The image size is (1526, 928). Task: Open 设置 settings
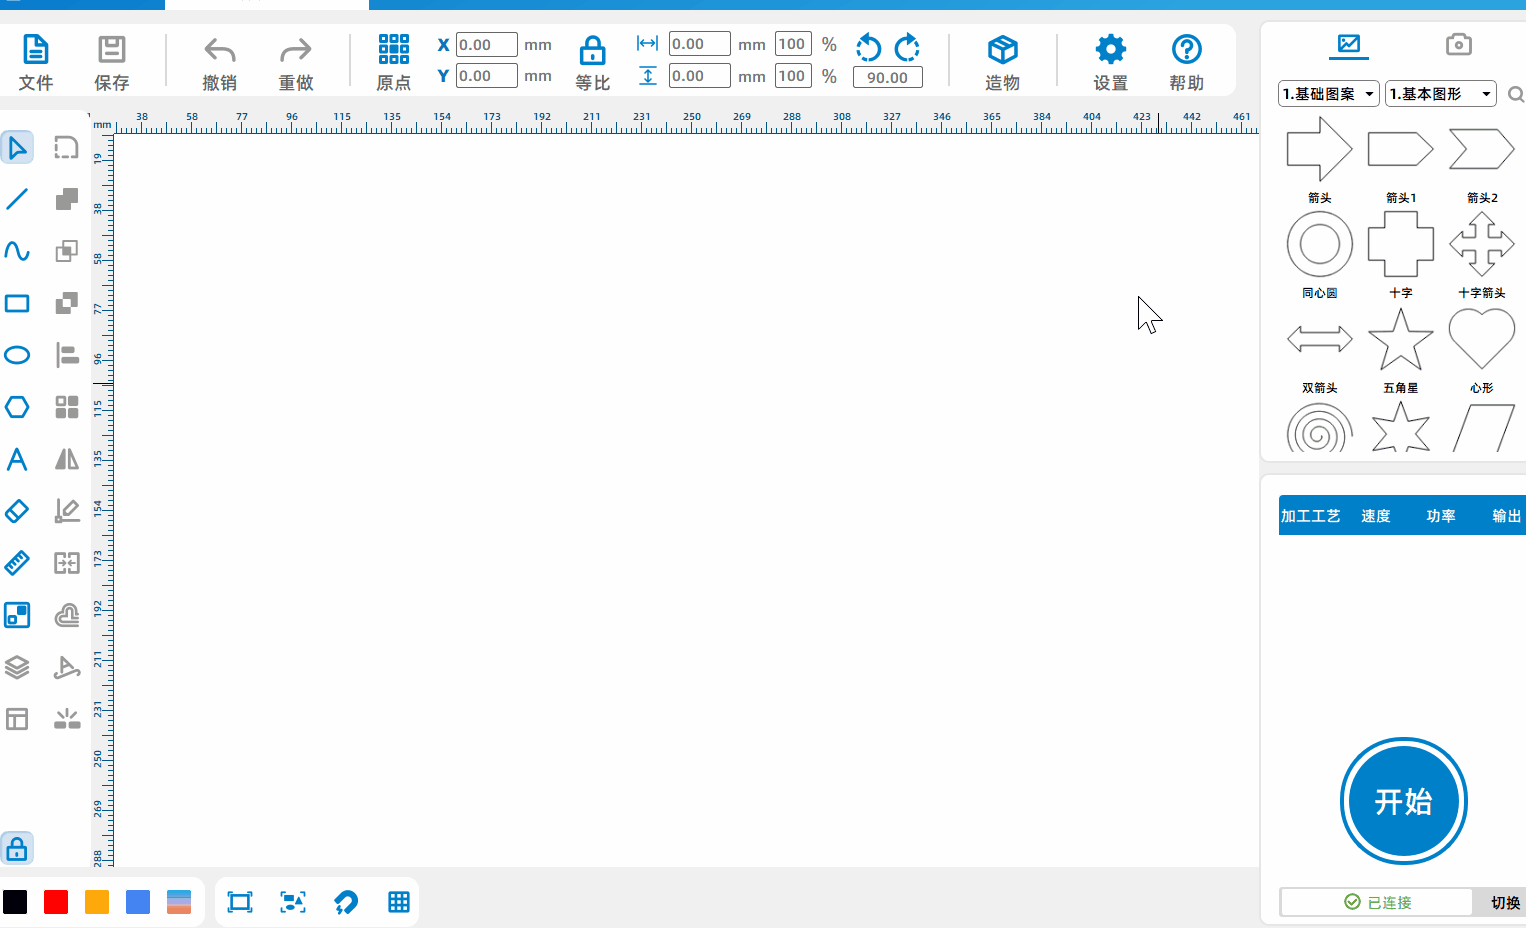pyautogui.click(x=1110, y=62)
